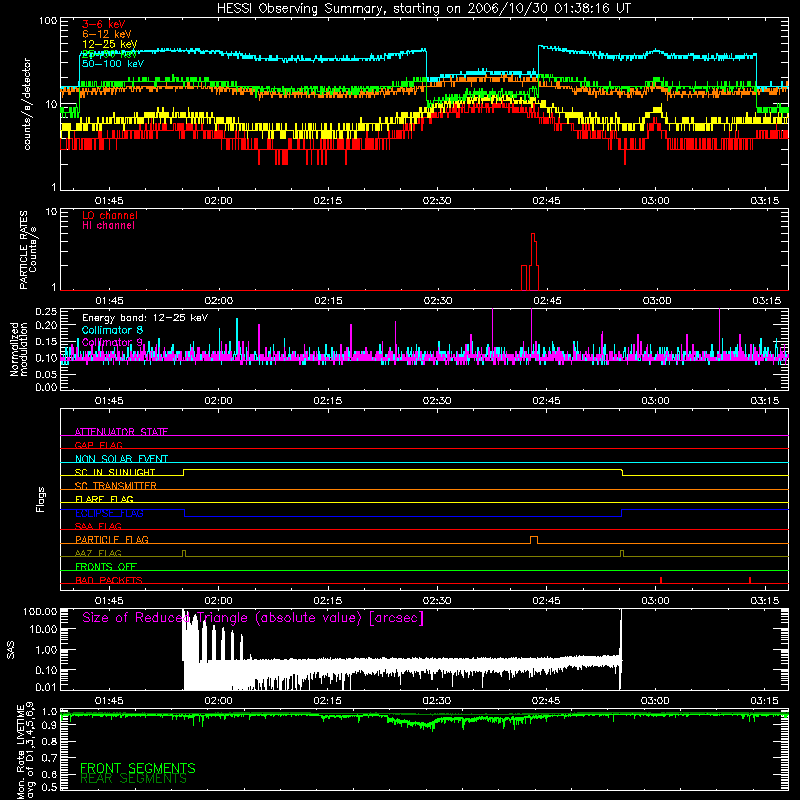
Task: Click the '02:45' tick under the flags plot
Action: point(546,601)
